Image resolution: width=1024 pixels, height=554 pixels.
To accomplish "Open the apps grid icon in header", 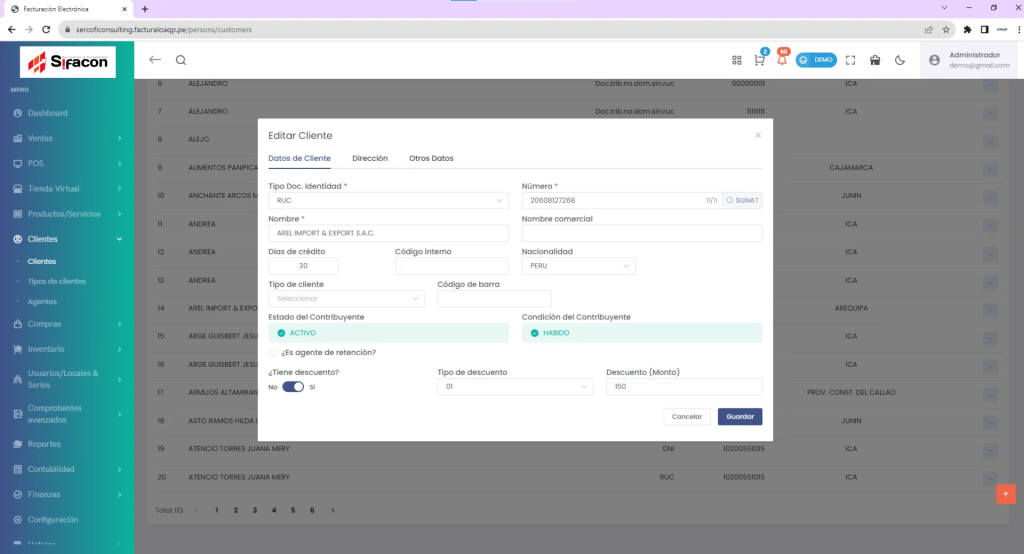I will click(737, 60).
